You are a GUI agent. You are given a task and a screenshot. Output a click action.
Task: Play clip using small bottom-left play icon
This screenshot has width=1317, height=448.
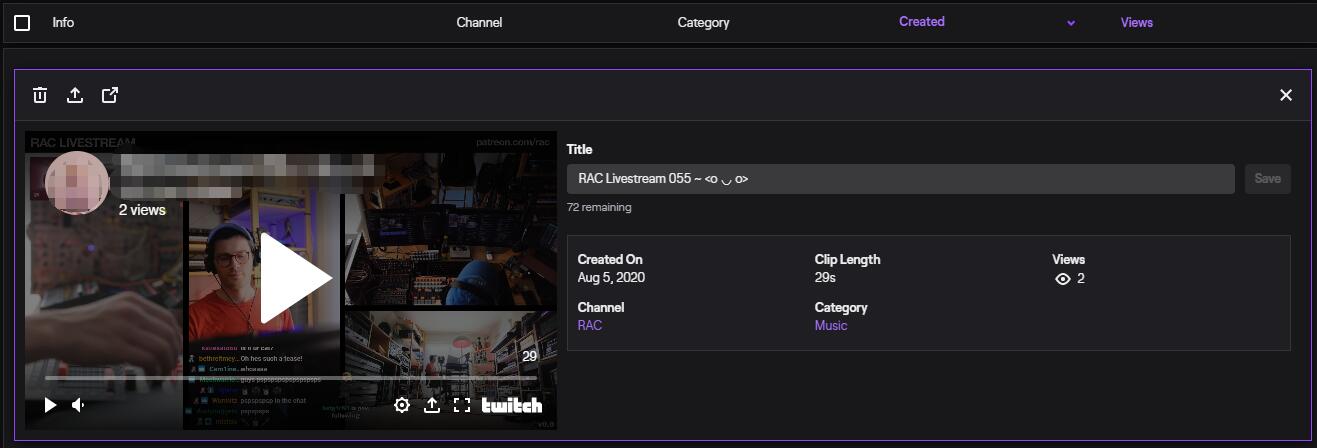click(x=50, y=405)
